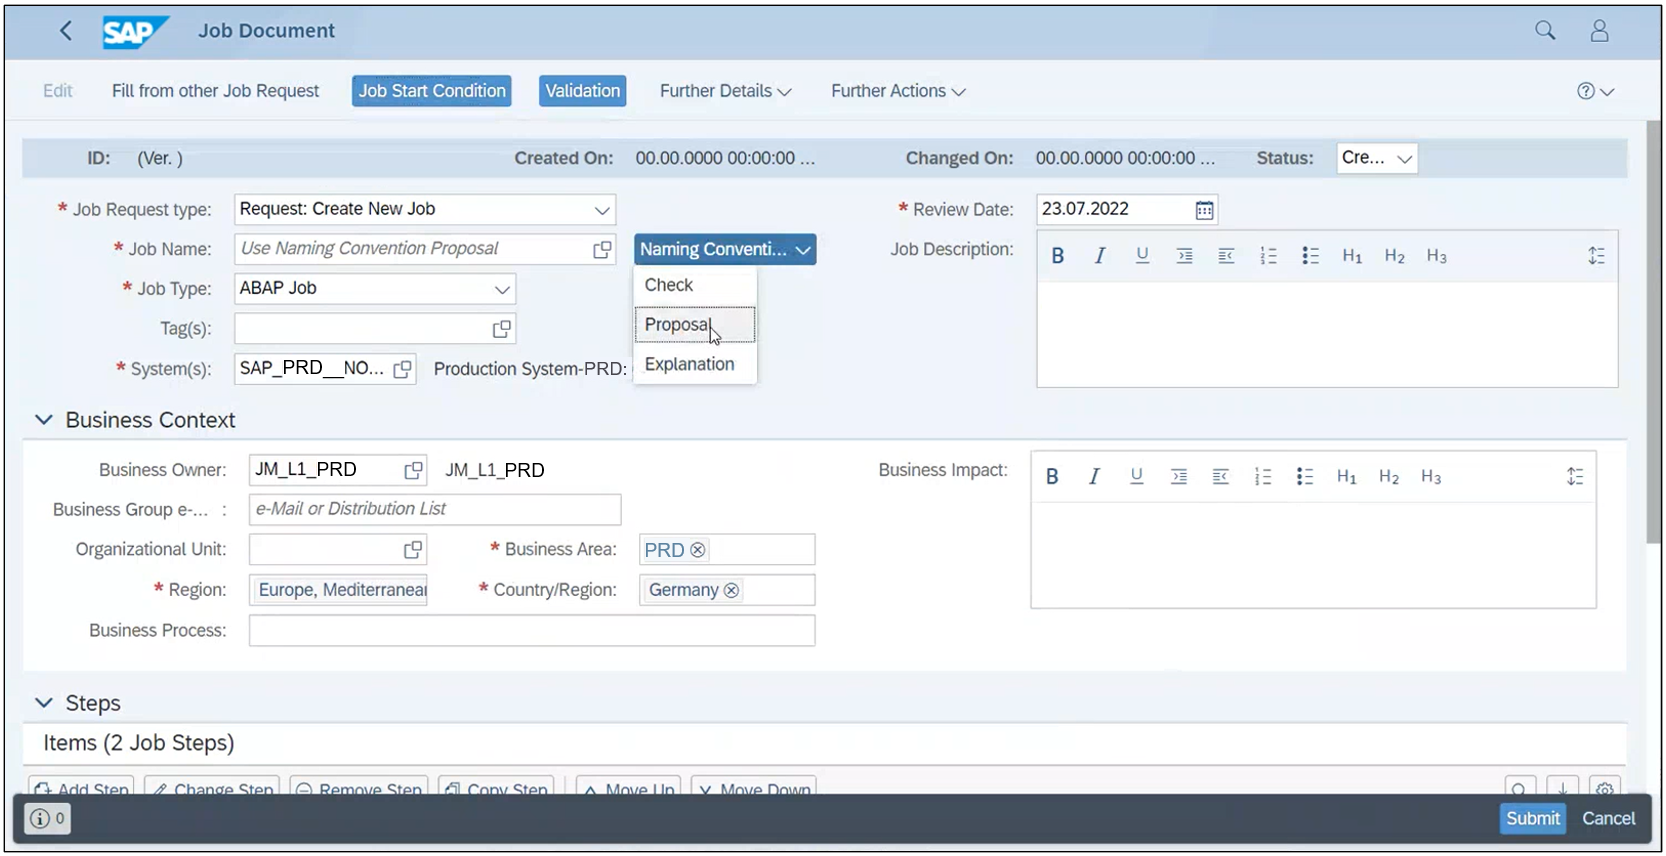Focus the Business Group e-Mail field

(x=435, y=510)
